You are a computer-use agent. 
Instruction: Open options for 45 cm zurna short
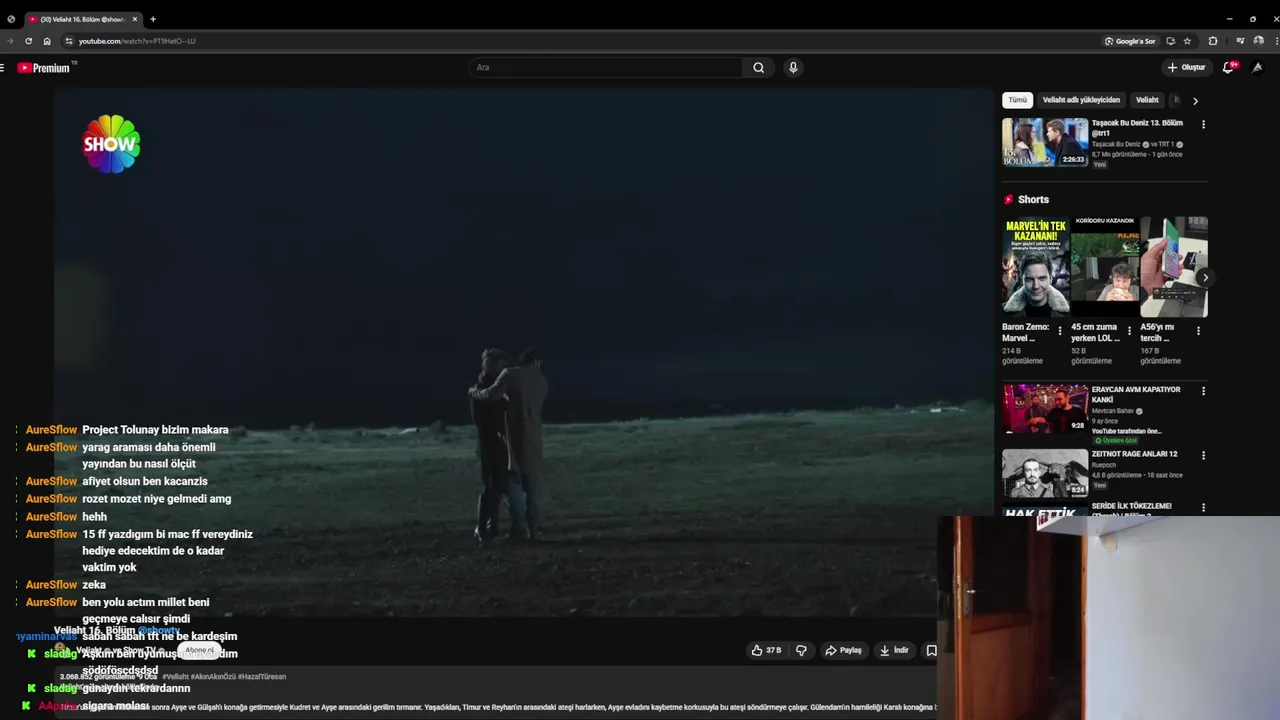click(1129, 331)
